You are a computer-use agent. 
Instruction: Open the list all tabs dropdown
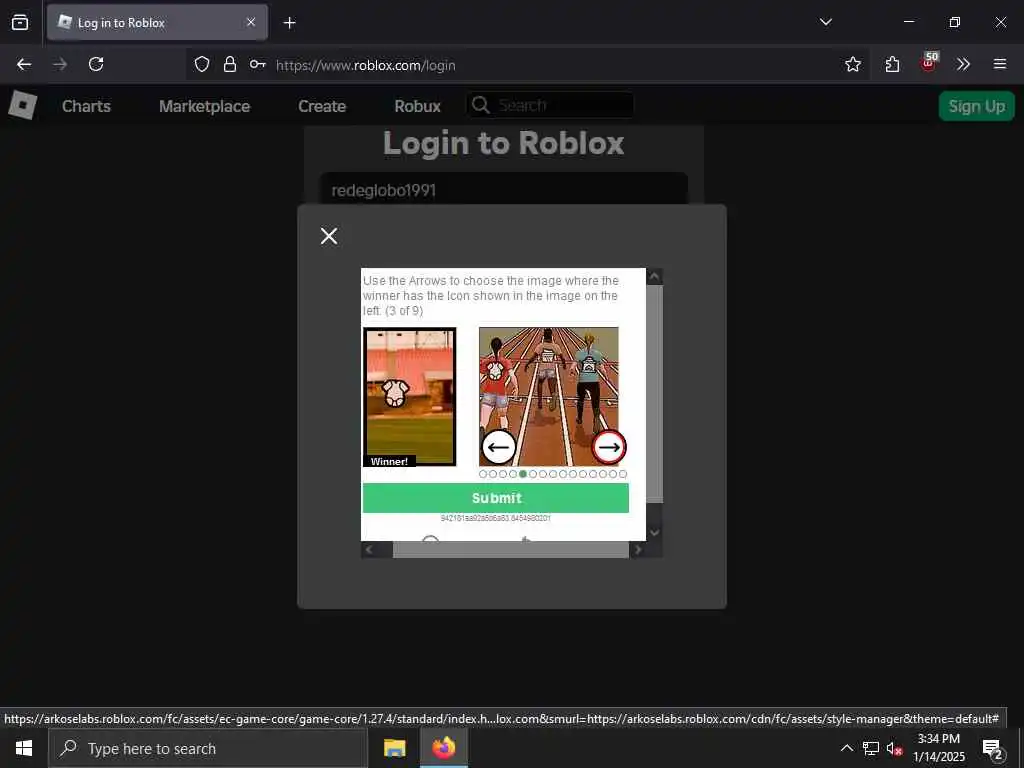825,22
